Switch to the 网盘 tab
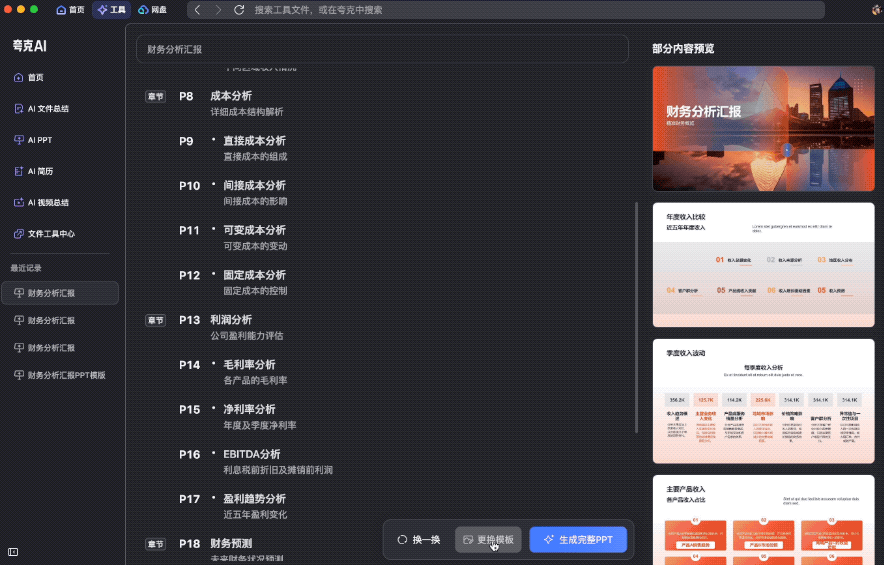 (x=152, y=9)
